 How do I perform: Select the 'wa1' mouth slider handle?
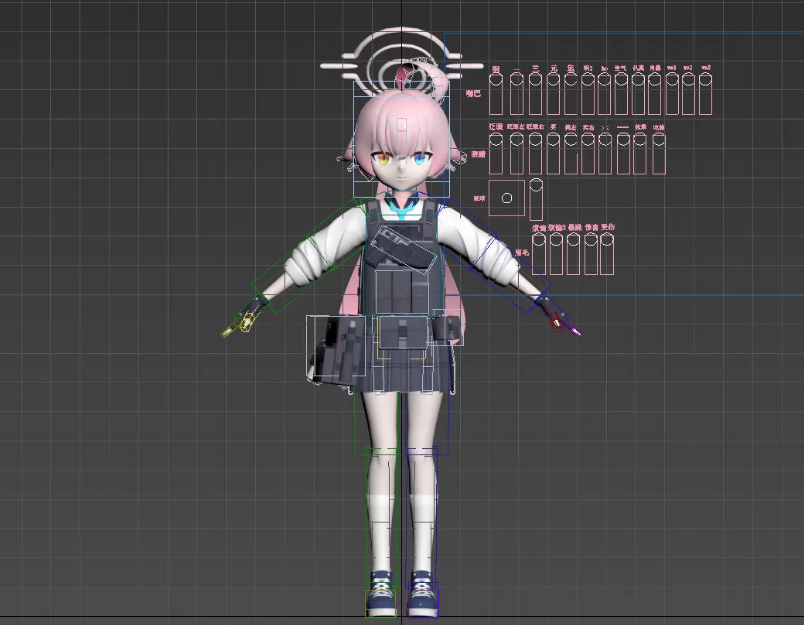(x=672, y=79)
